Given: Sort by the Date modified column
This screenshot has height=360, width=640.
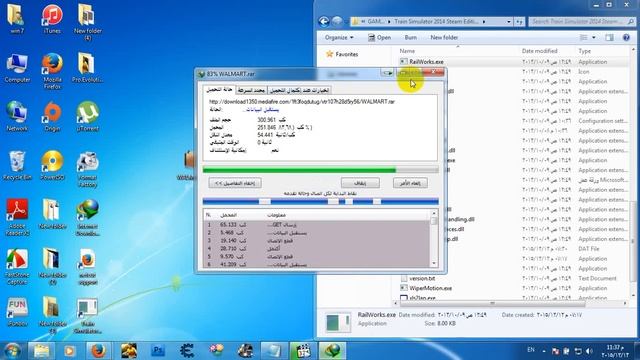Looking at the screenshot, I should pos(539,51).
